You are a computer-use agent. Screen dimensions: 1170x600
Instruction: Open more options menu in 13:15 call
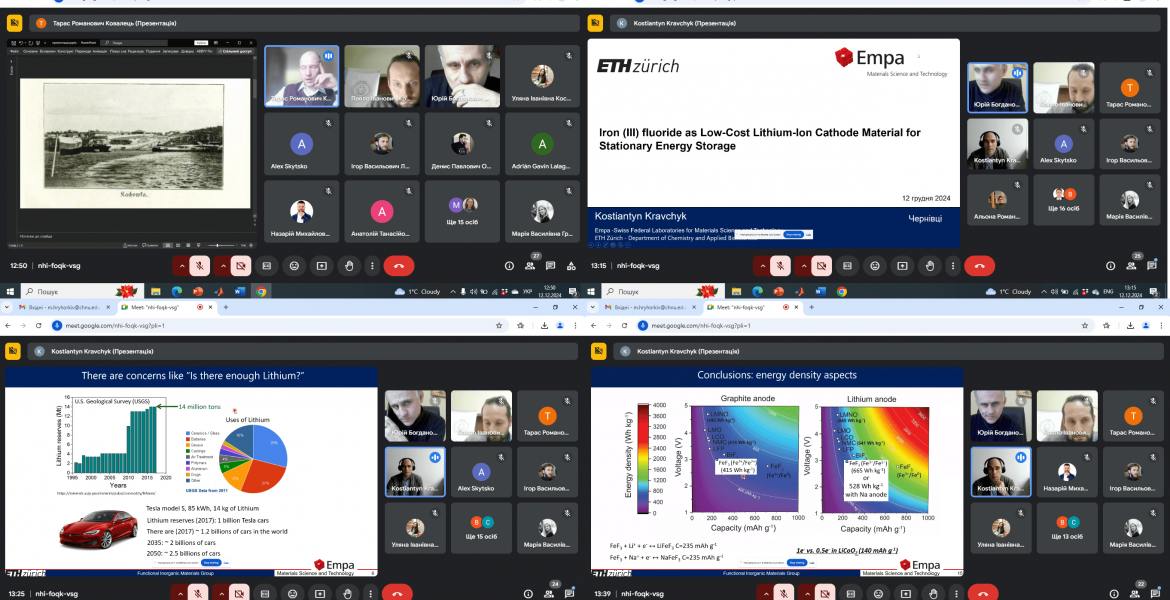tap(953, 266)
